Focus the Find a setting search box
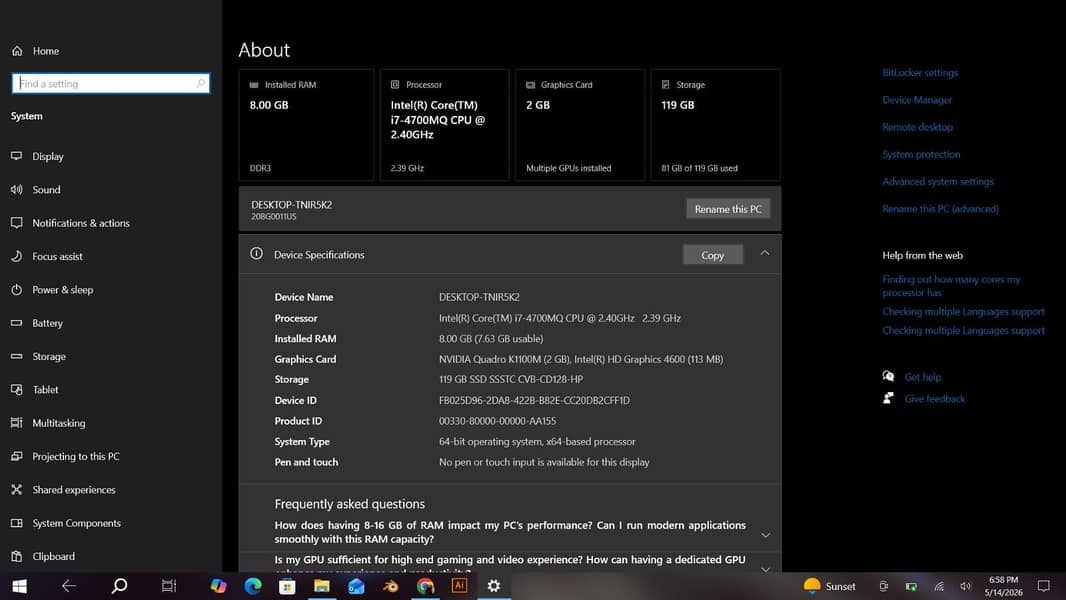Screen dimensions: 1066x600 (111, 84)
